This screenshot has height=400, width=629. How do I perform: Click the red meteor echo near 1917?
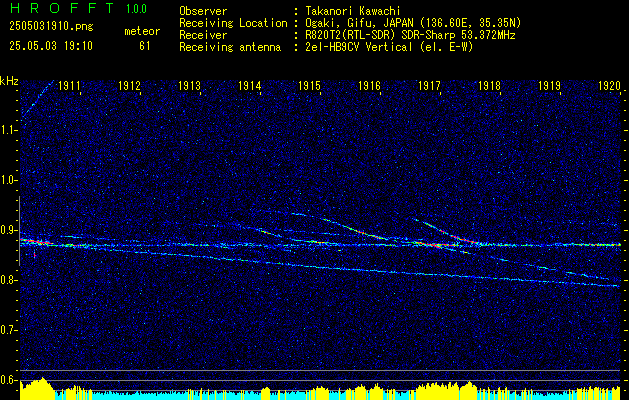pos(436,245)
